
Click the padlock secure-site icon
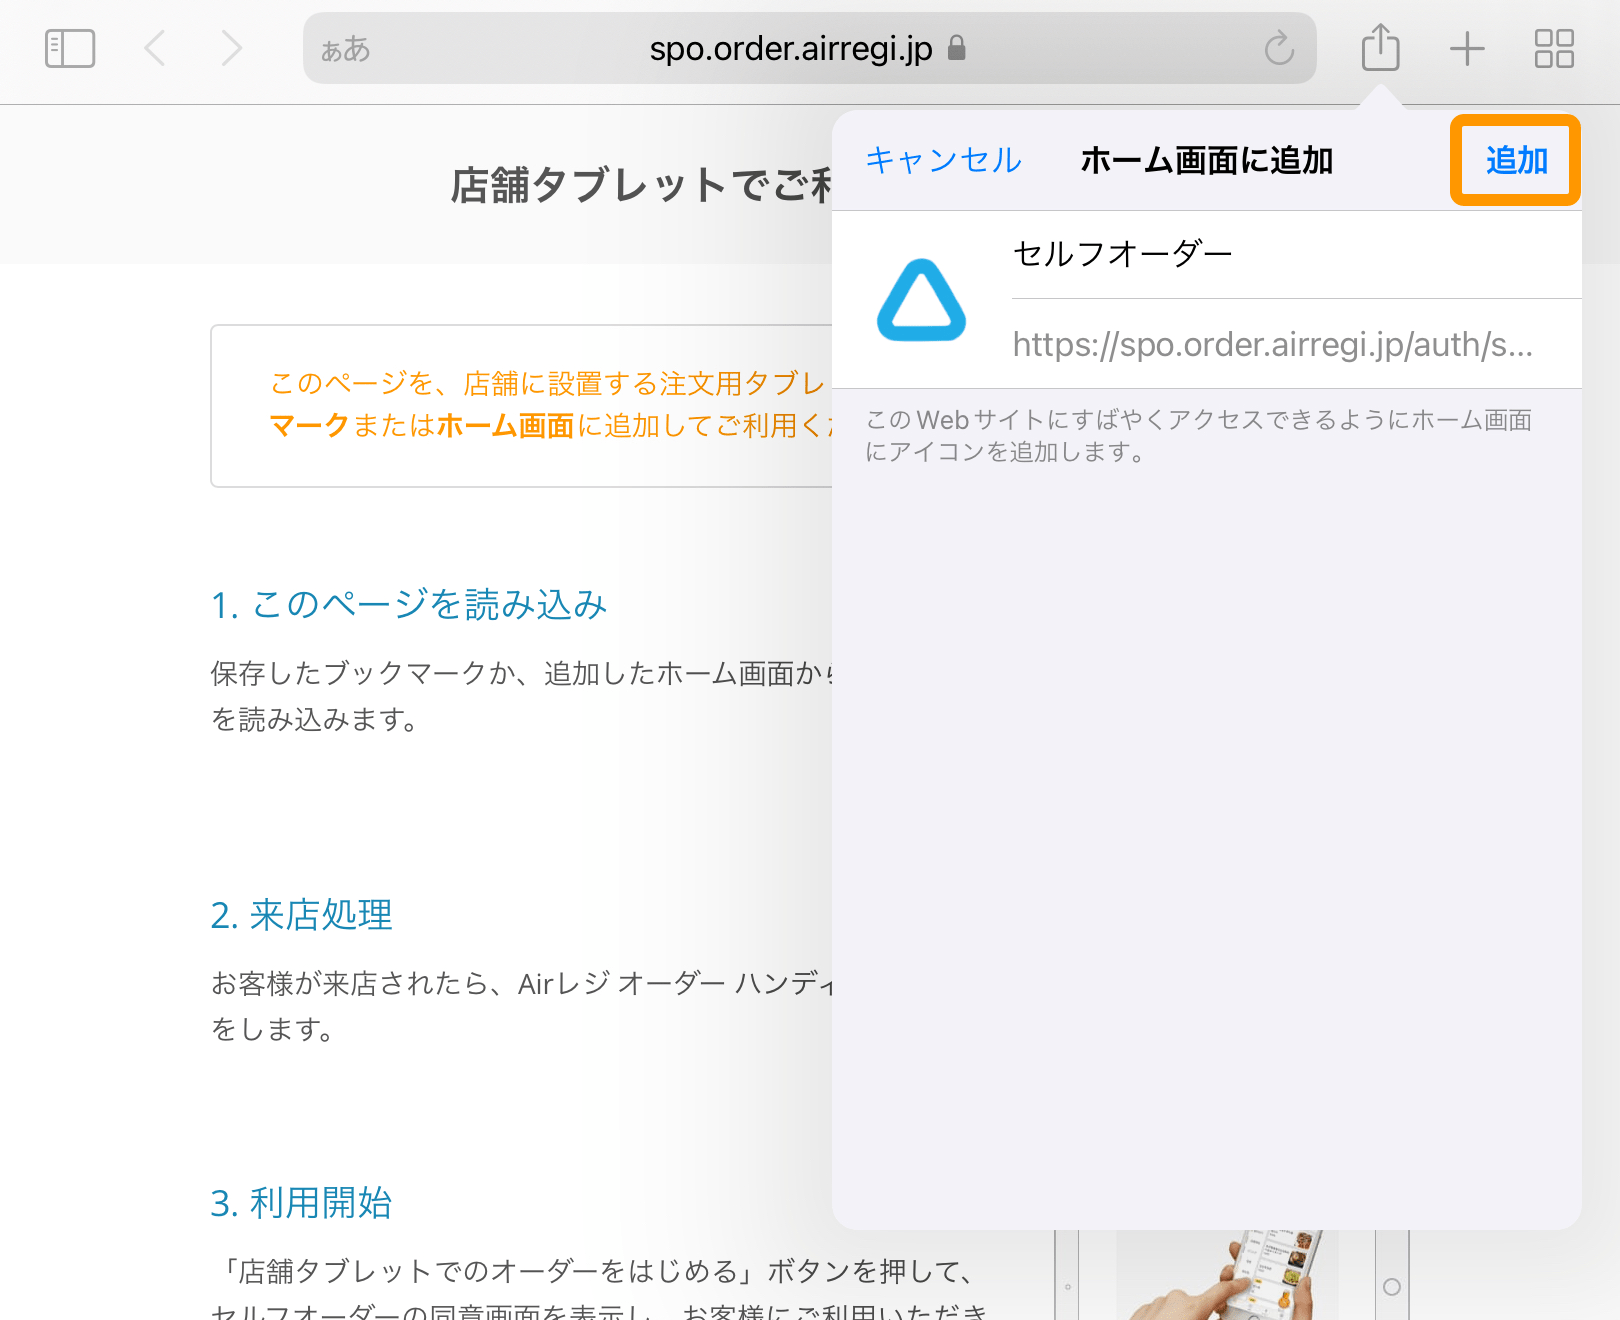point(957,47)
